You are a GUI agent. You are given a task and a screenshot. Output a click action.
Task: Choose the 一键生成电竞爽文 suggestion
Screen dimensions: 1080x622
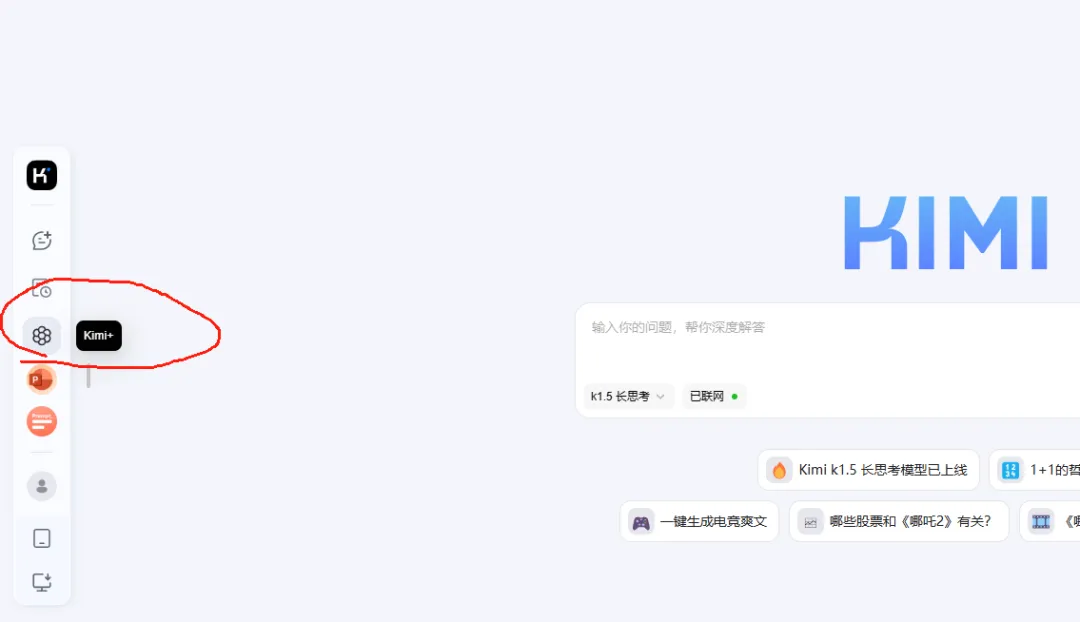[699, 521]
